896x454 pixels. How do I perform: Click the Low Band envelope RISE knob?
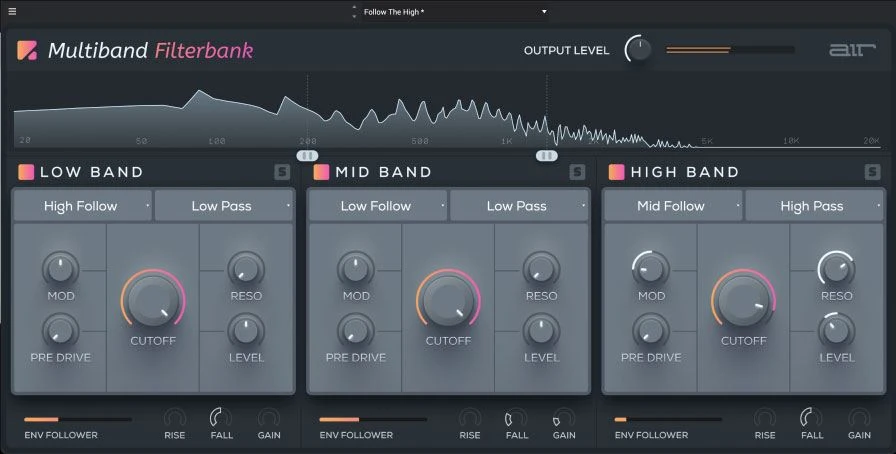[175, 417]
